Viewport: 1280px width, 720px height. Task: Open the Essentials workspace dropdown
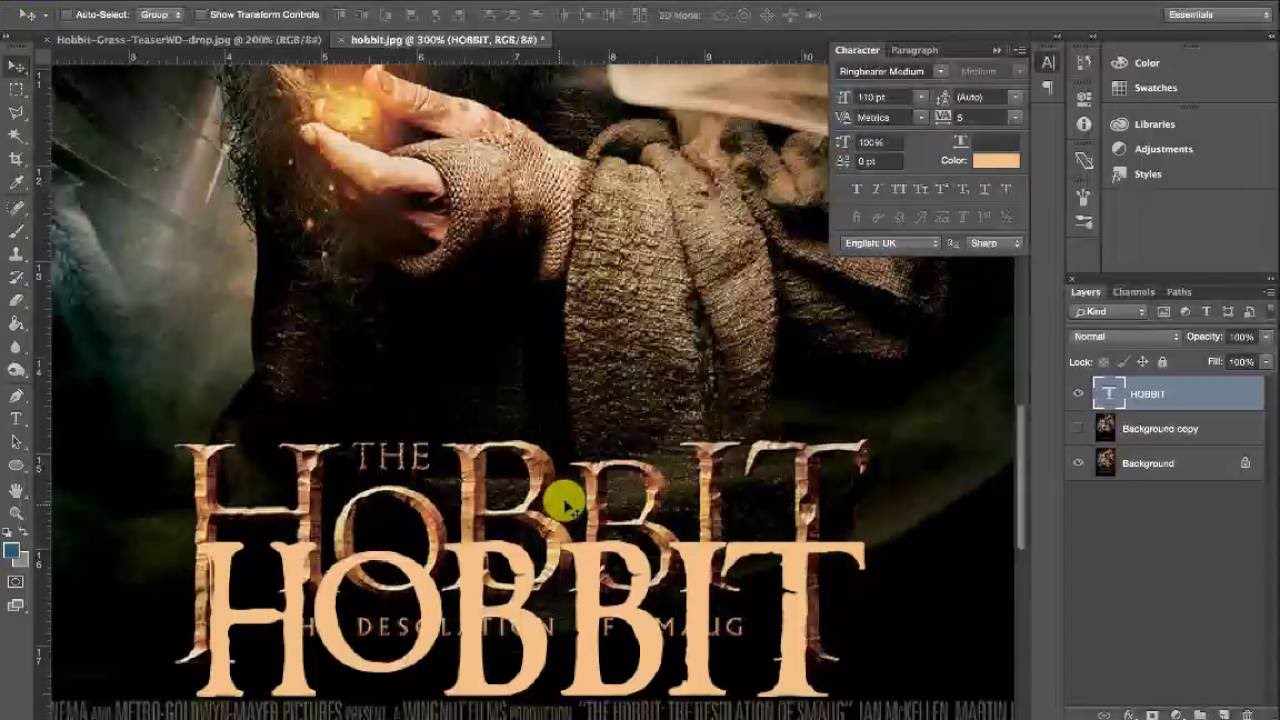pos(1218,15)
